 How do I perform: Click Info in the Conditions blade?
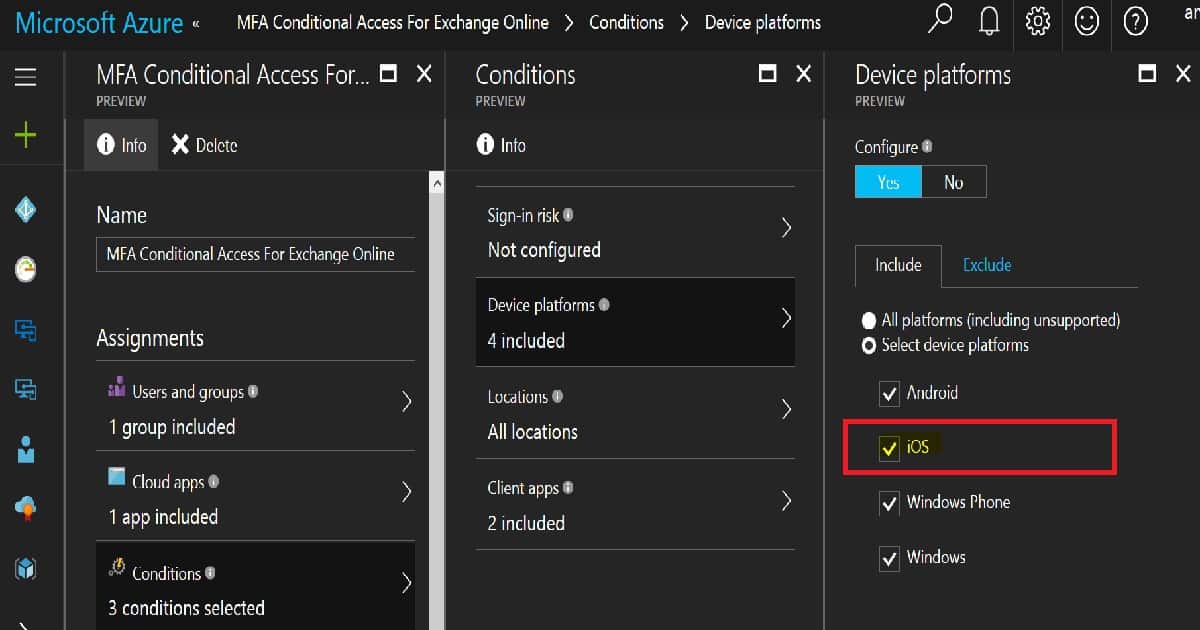pos(501,146)
